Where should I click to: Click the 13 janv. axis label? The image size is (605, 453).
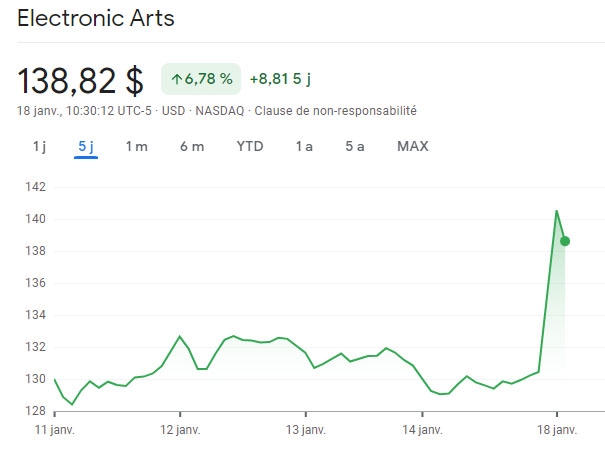tap(305, 430)
